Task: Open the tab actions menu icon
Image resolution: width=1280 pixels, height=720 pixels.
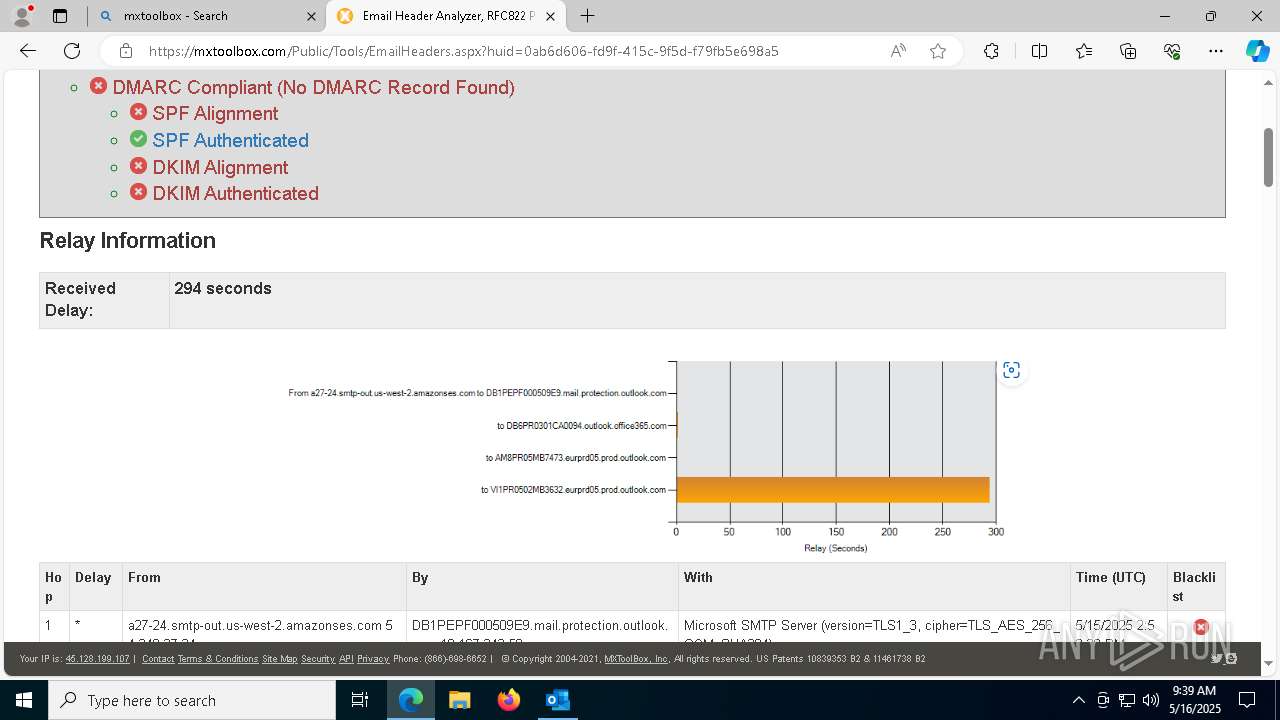Action: pos(60,16)
